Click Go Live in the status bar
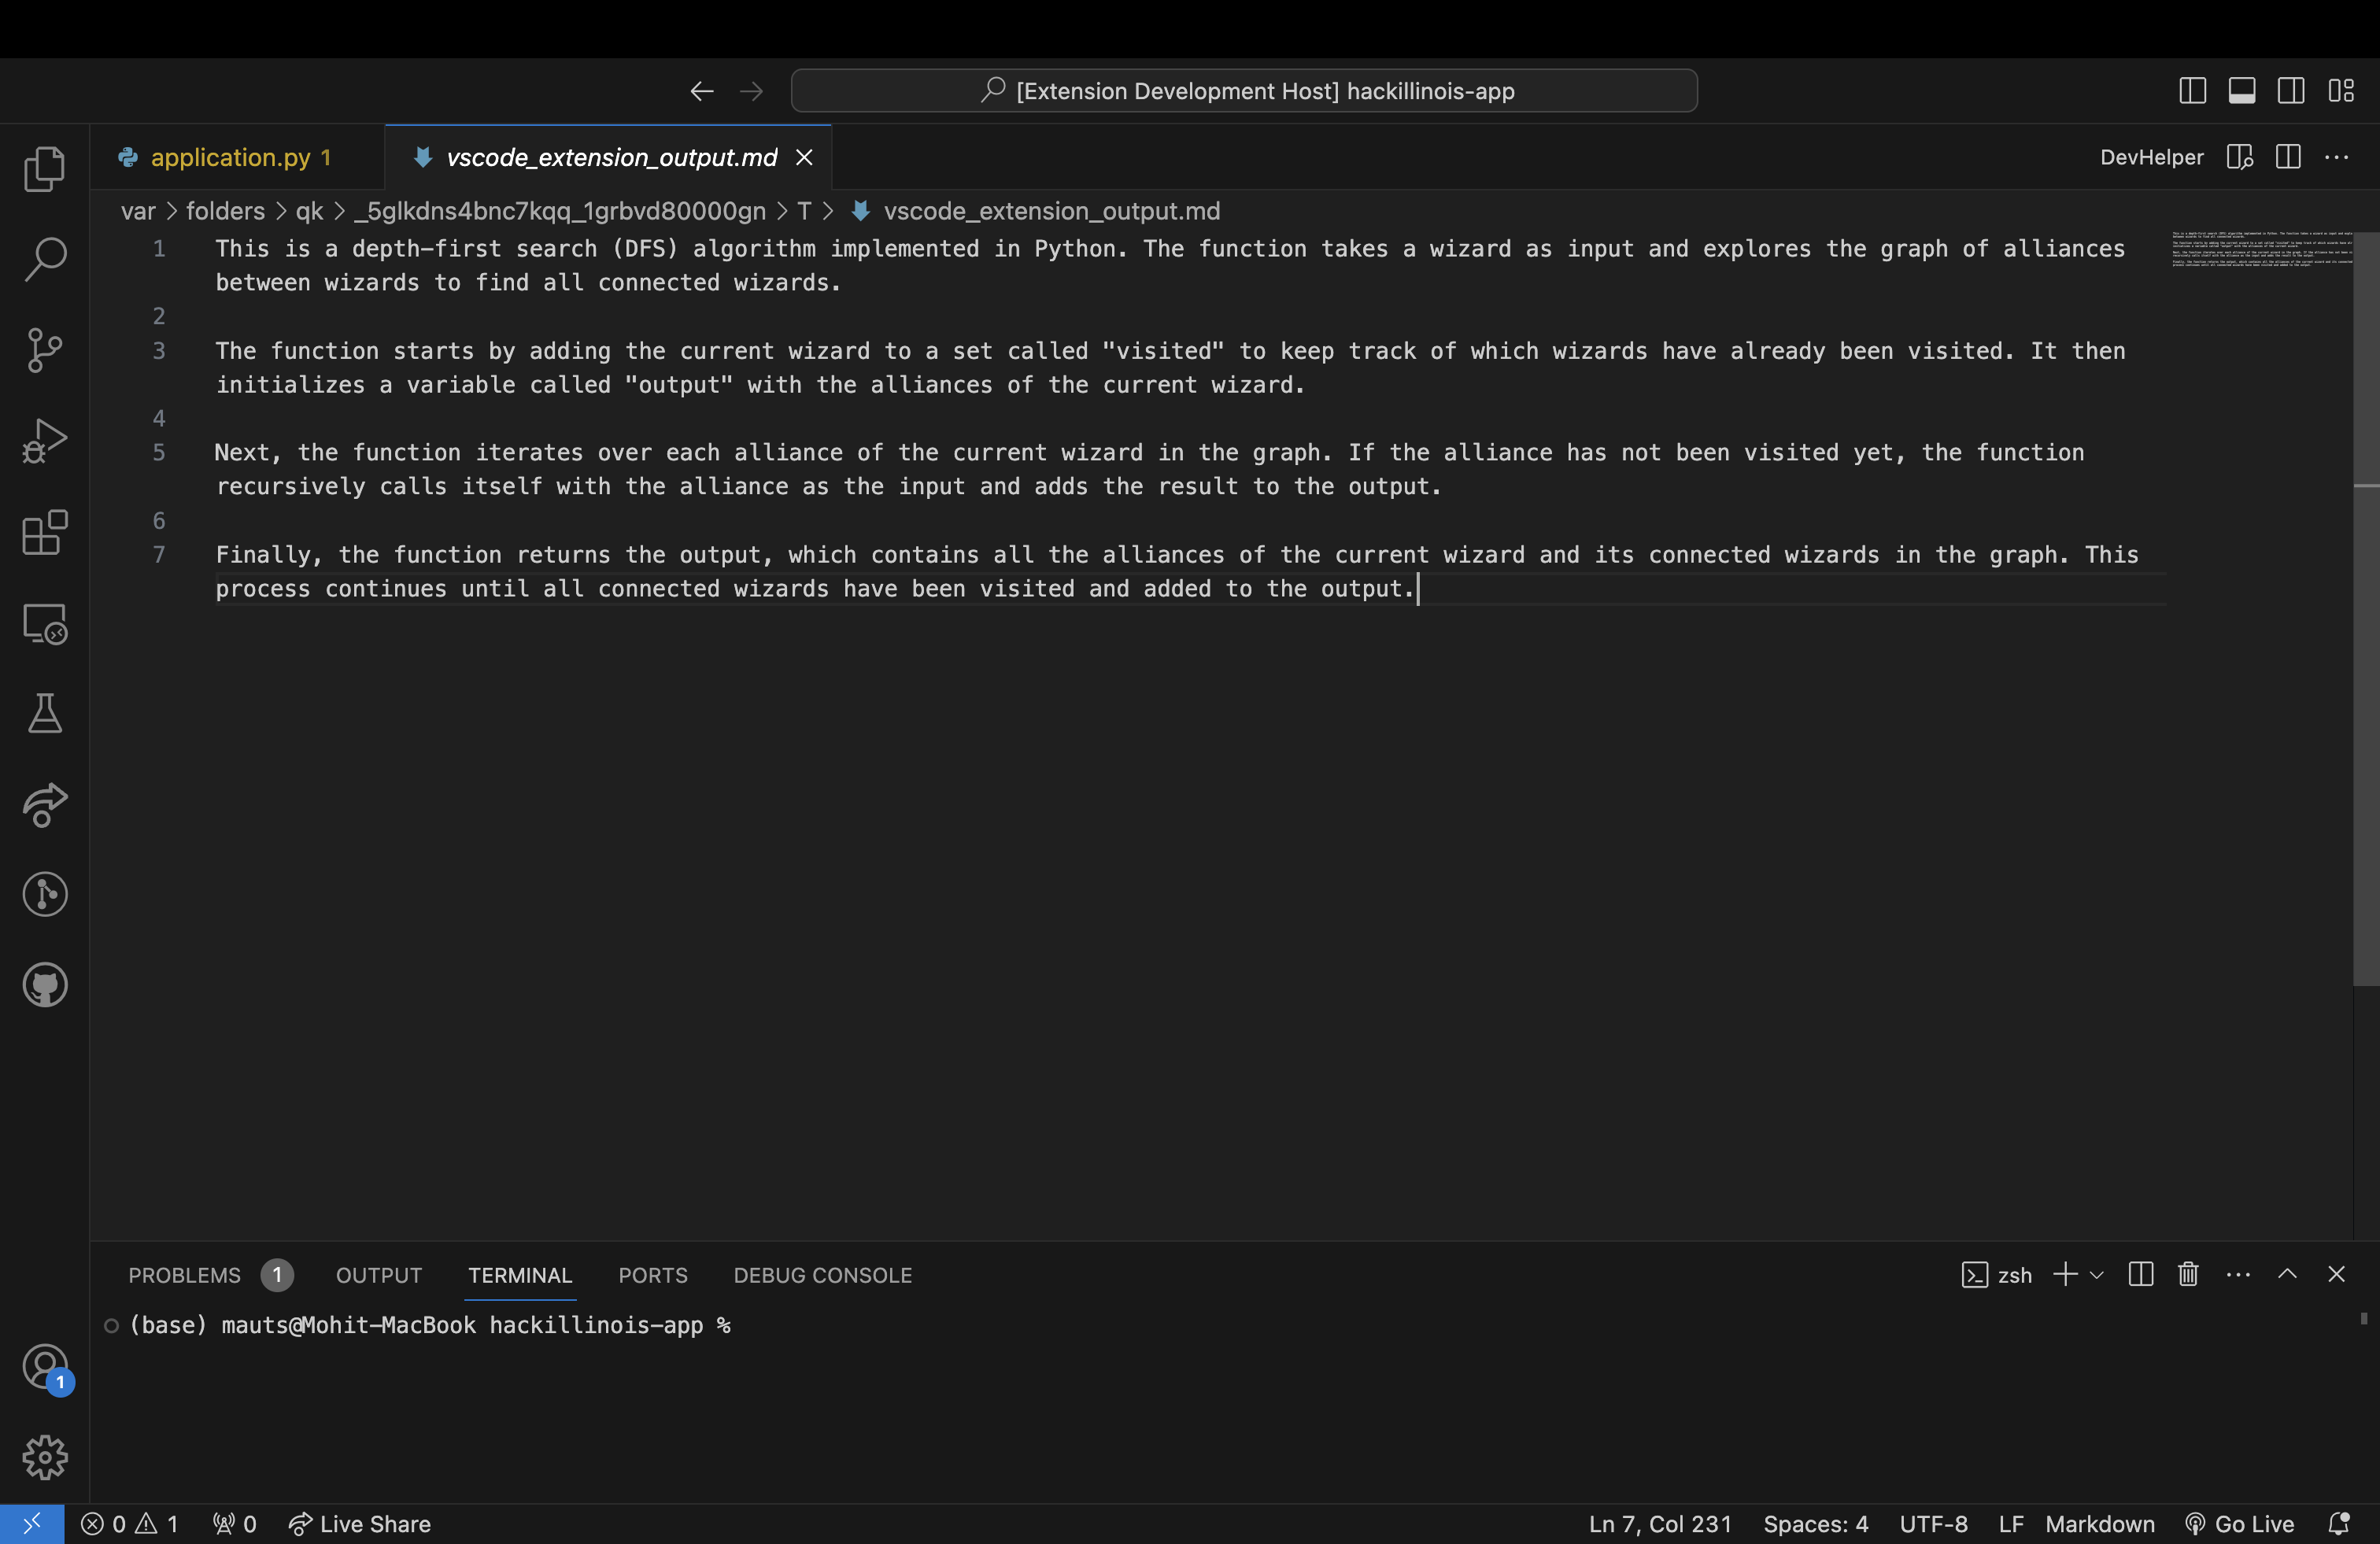The image size is (2380, 1544). (x=2239, y=1524)
